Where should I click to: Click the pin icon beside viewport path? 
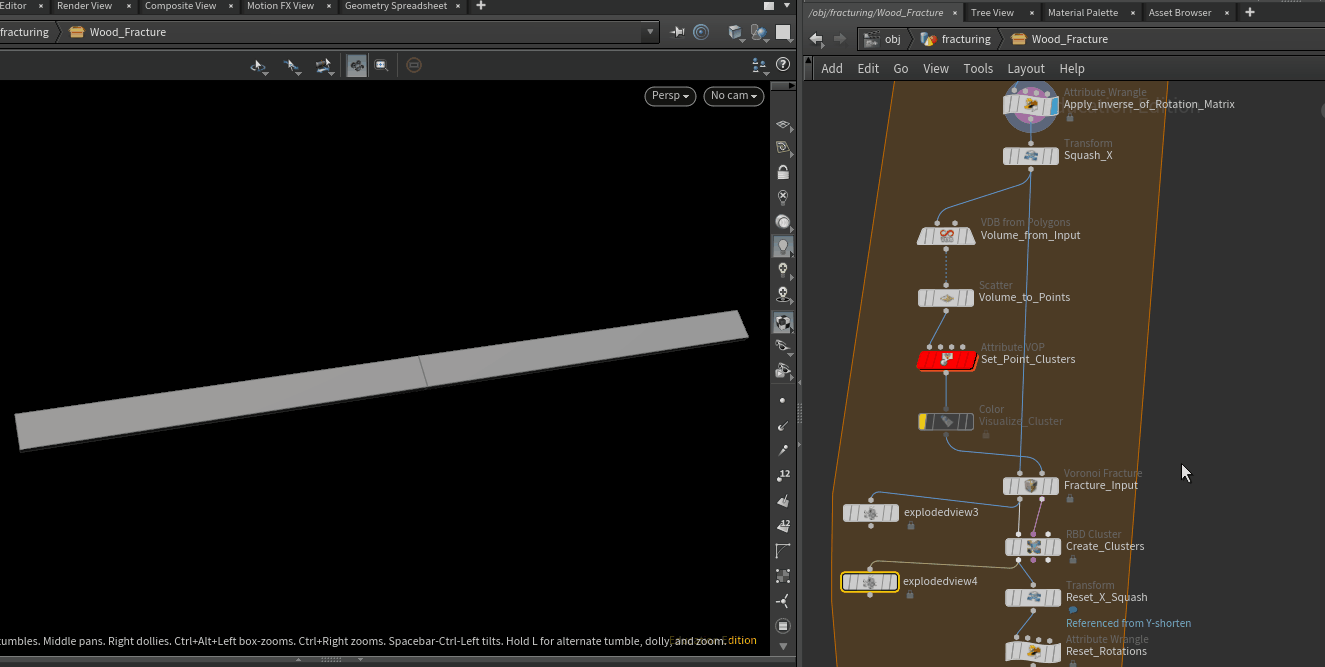coord(678,32)
